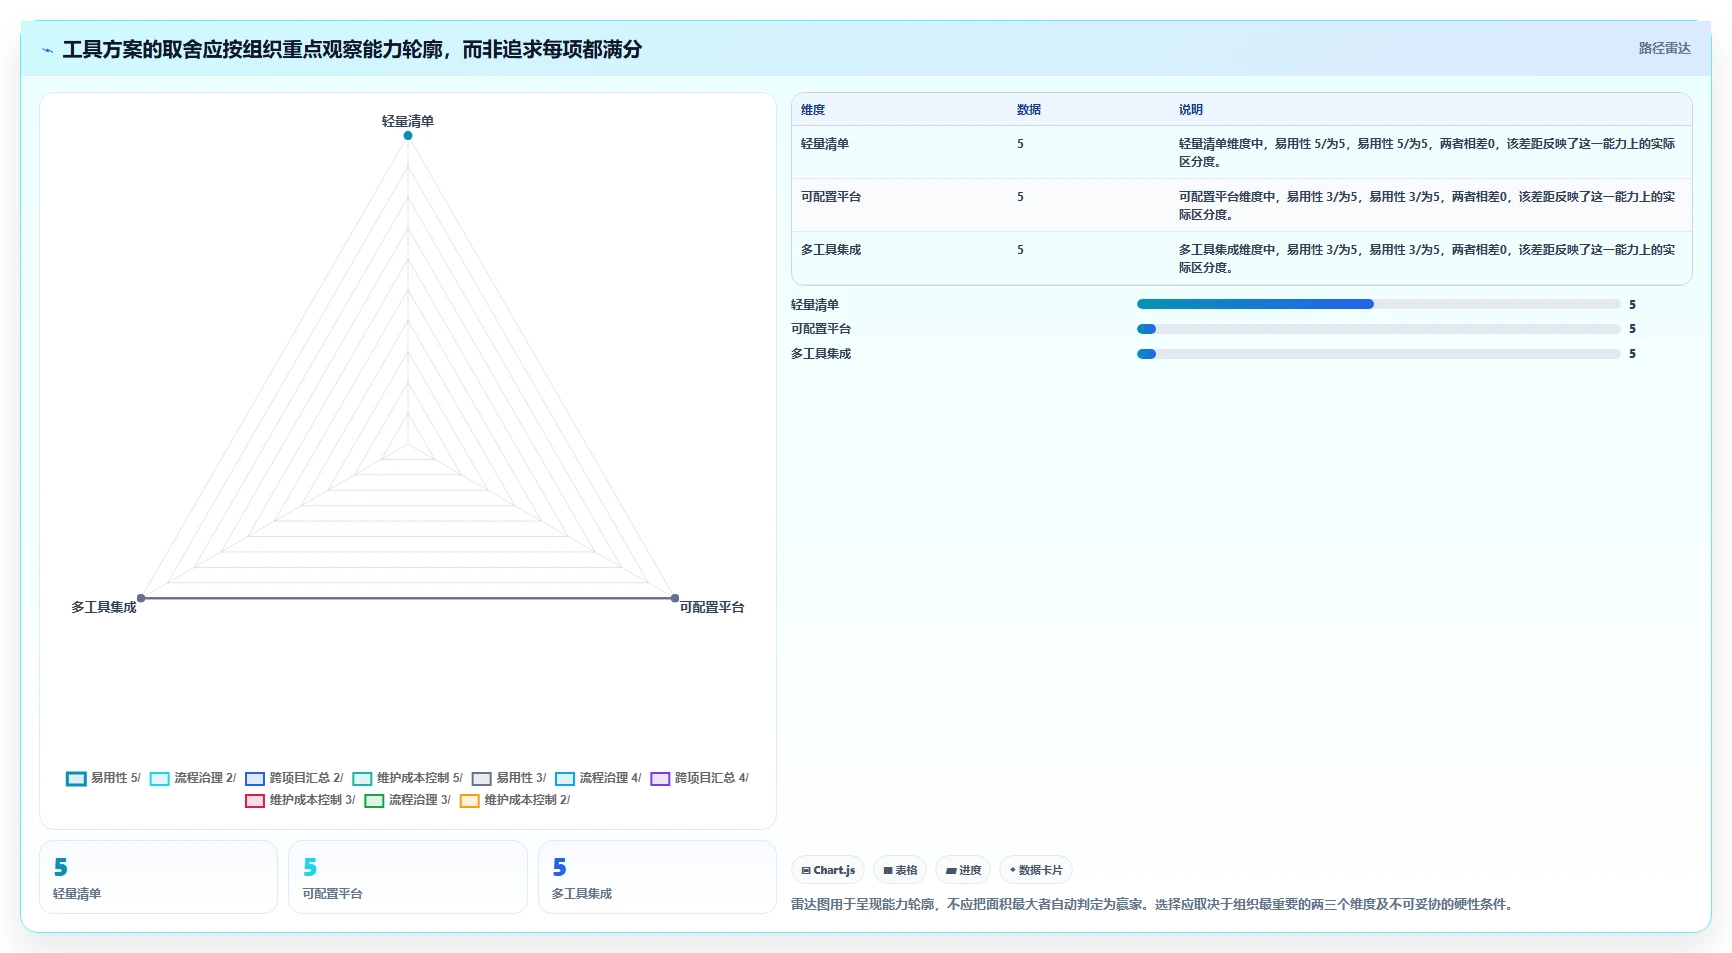Click the 可配置平台 axis label on the radar

(712, 607)
